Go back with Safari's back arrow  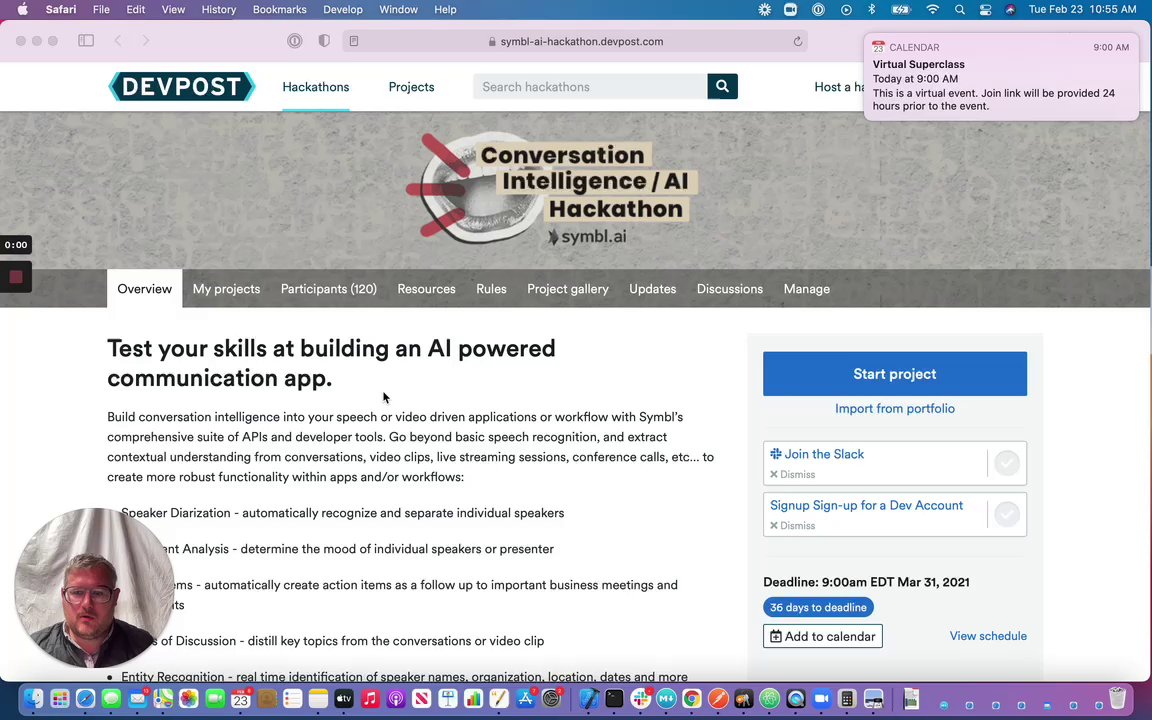(118, 41)
